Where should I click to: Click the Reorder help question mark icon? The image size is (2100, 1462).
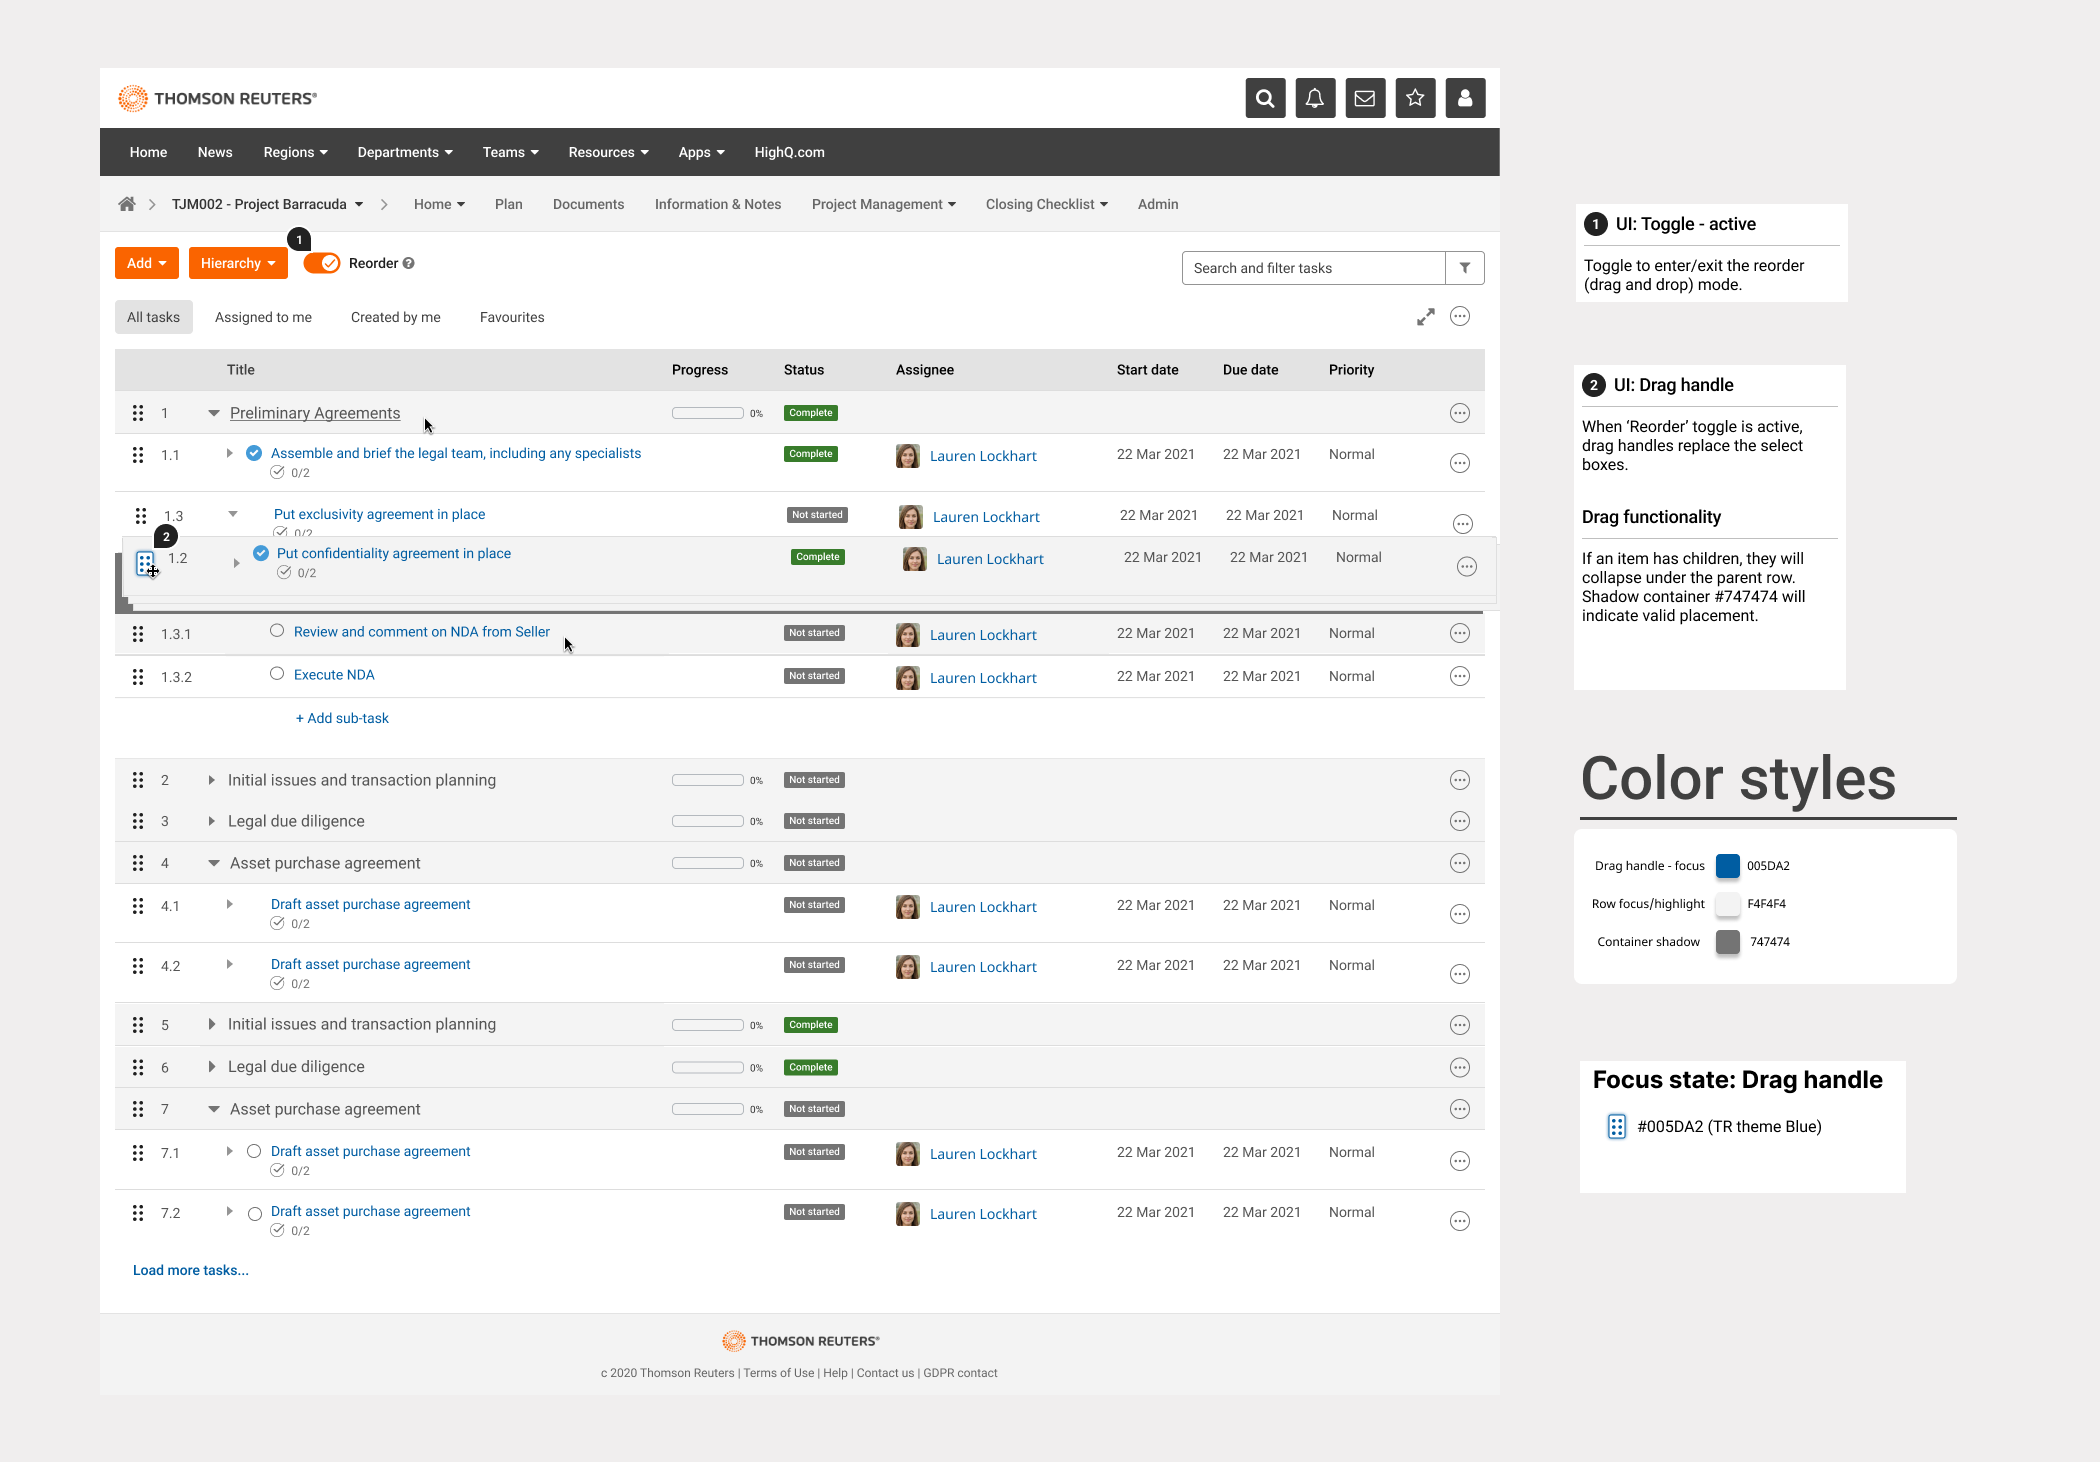tap(408, 263)
